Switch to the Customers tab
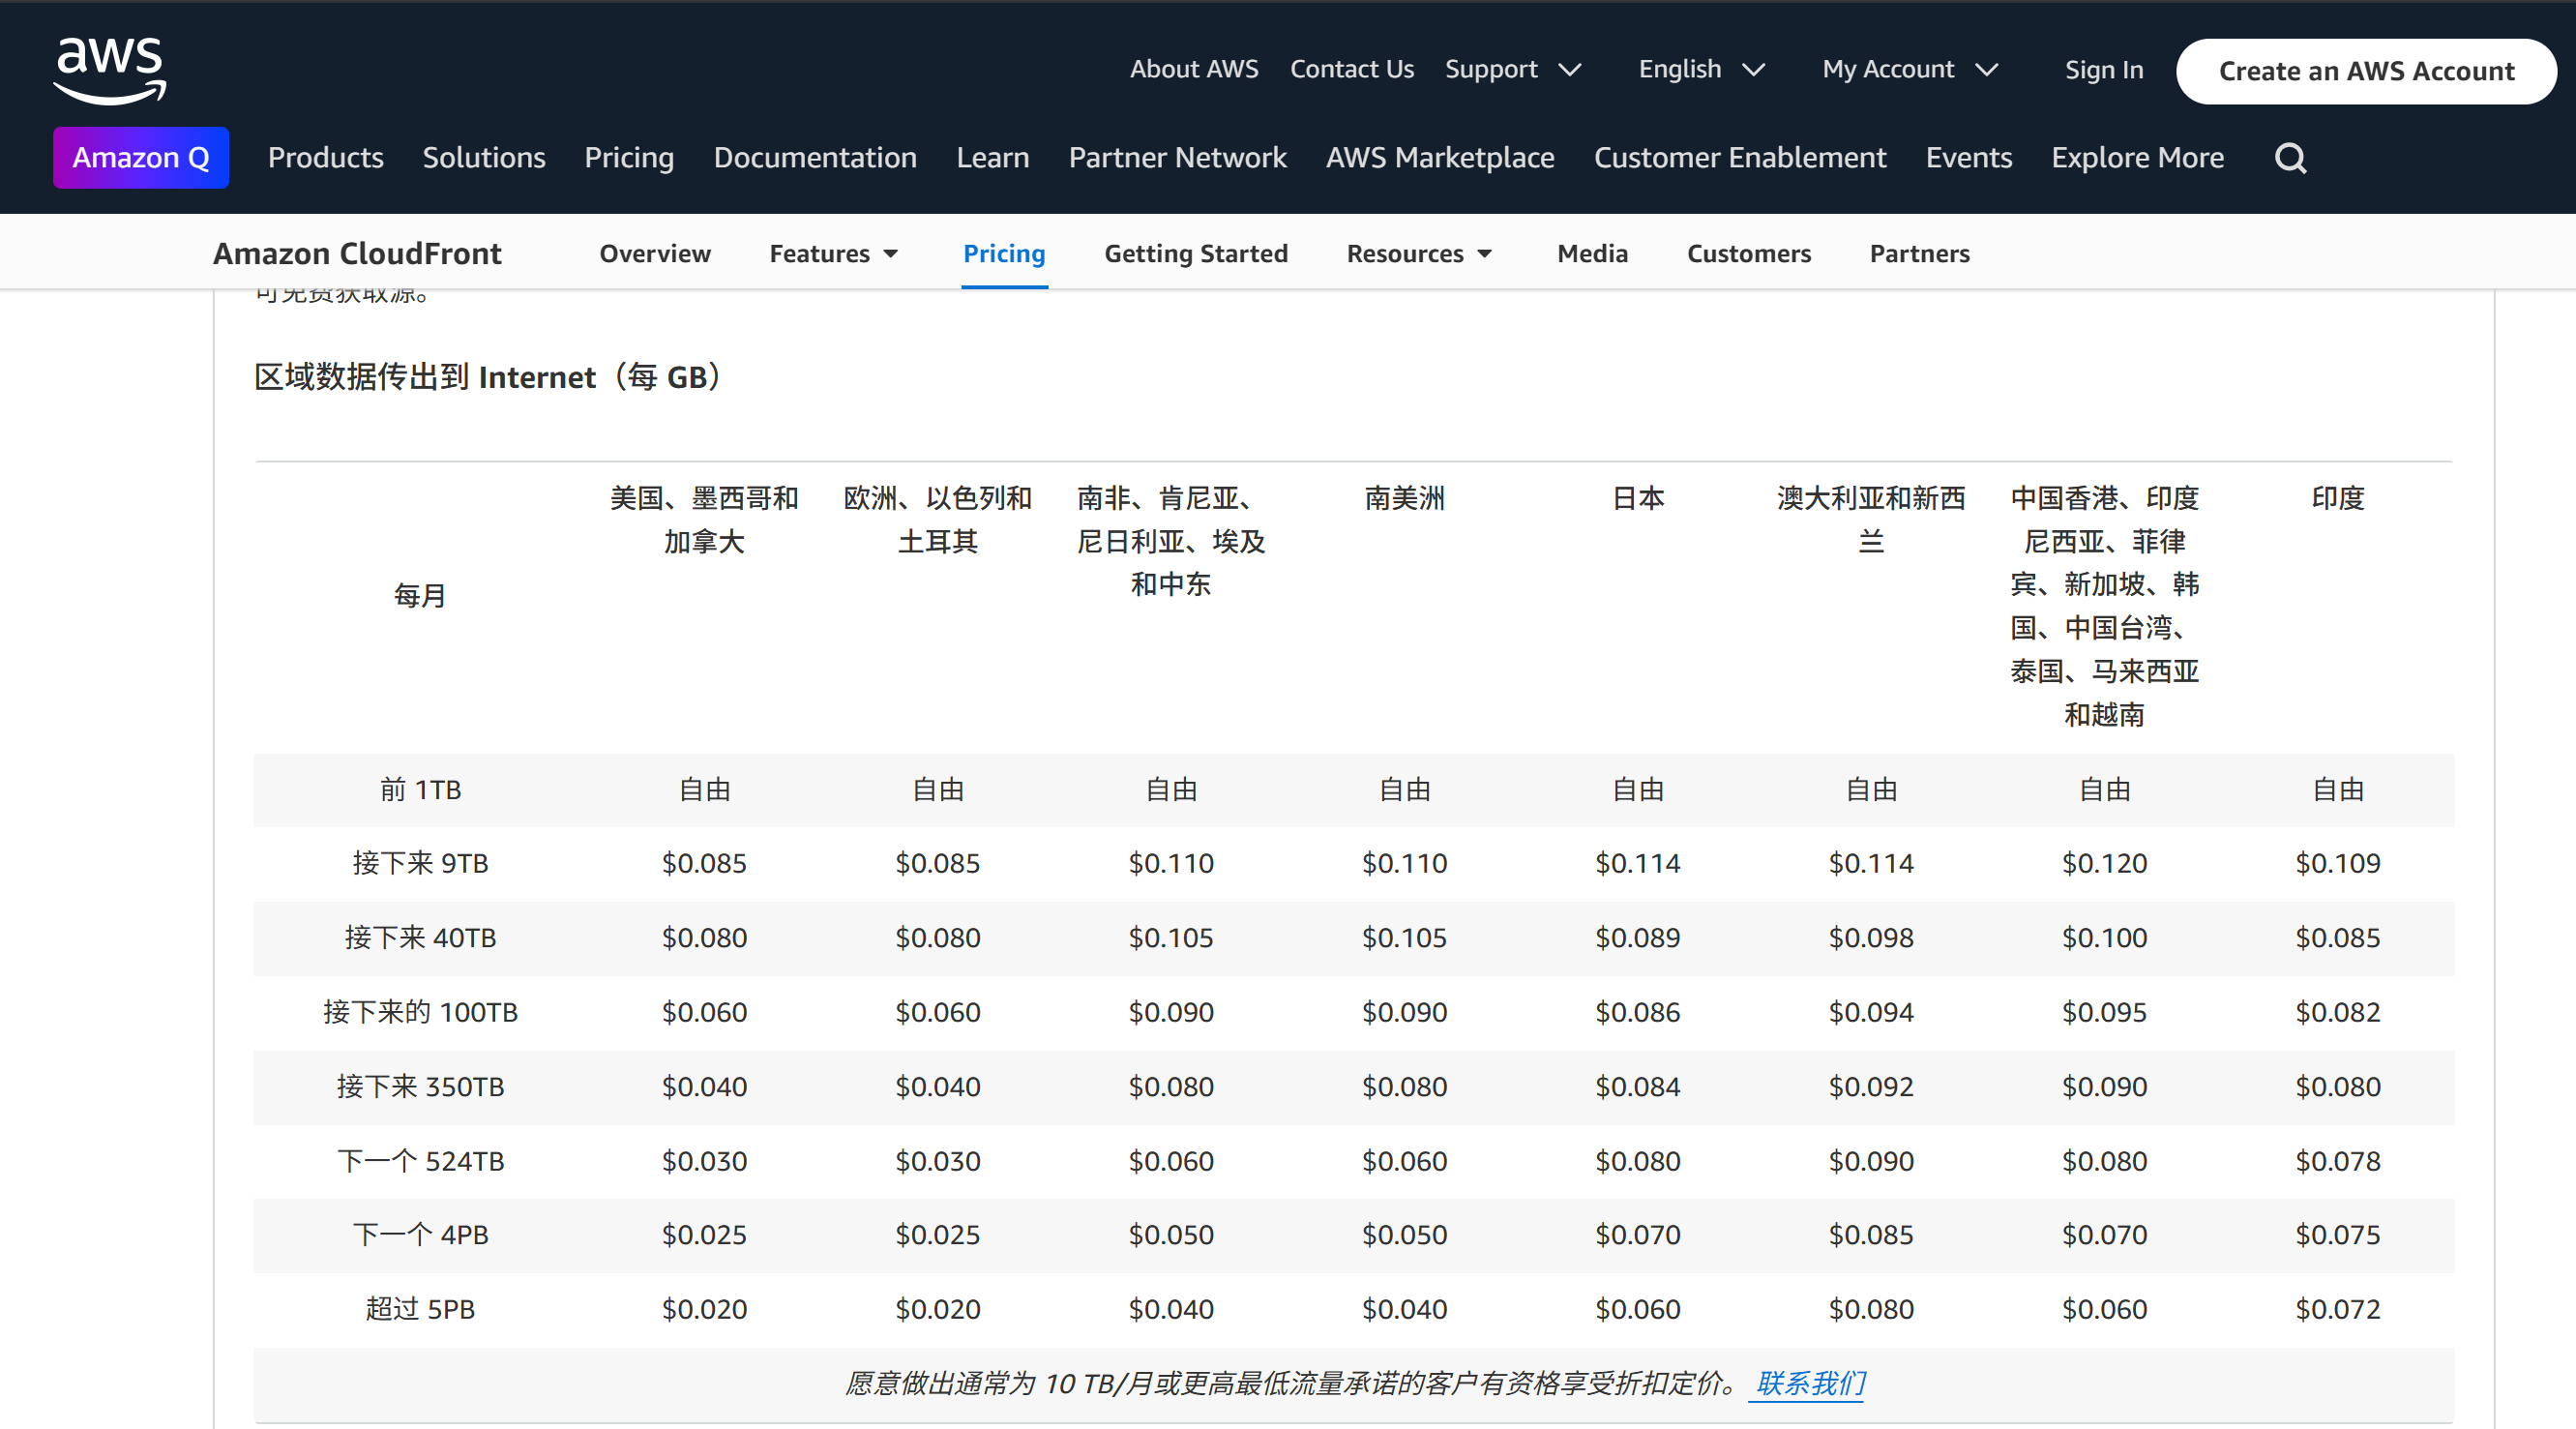Viewport: 2576px width, 1429px height. click(1748, 253)
